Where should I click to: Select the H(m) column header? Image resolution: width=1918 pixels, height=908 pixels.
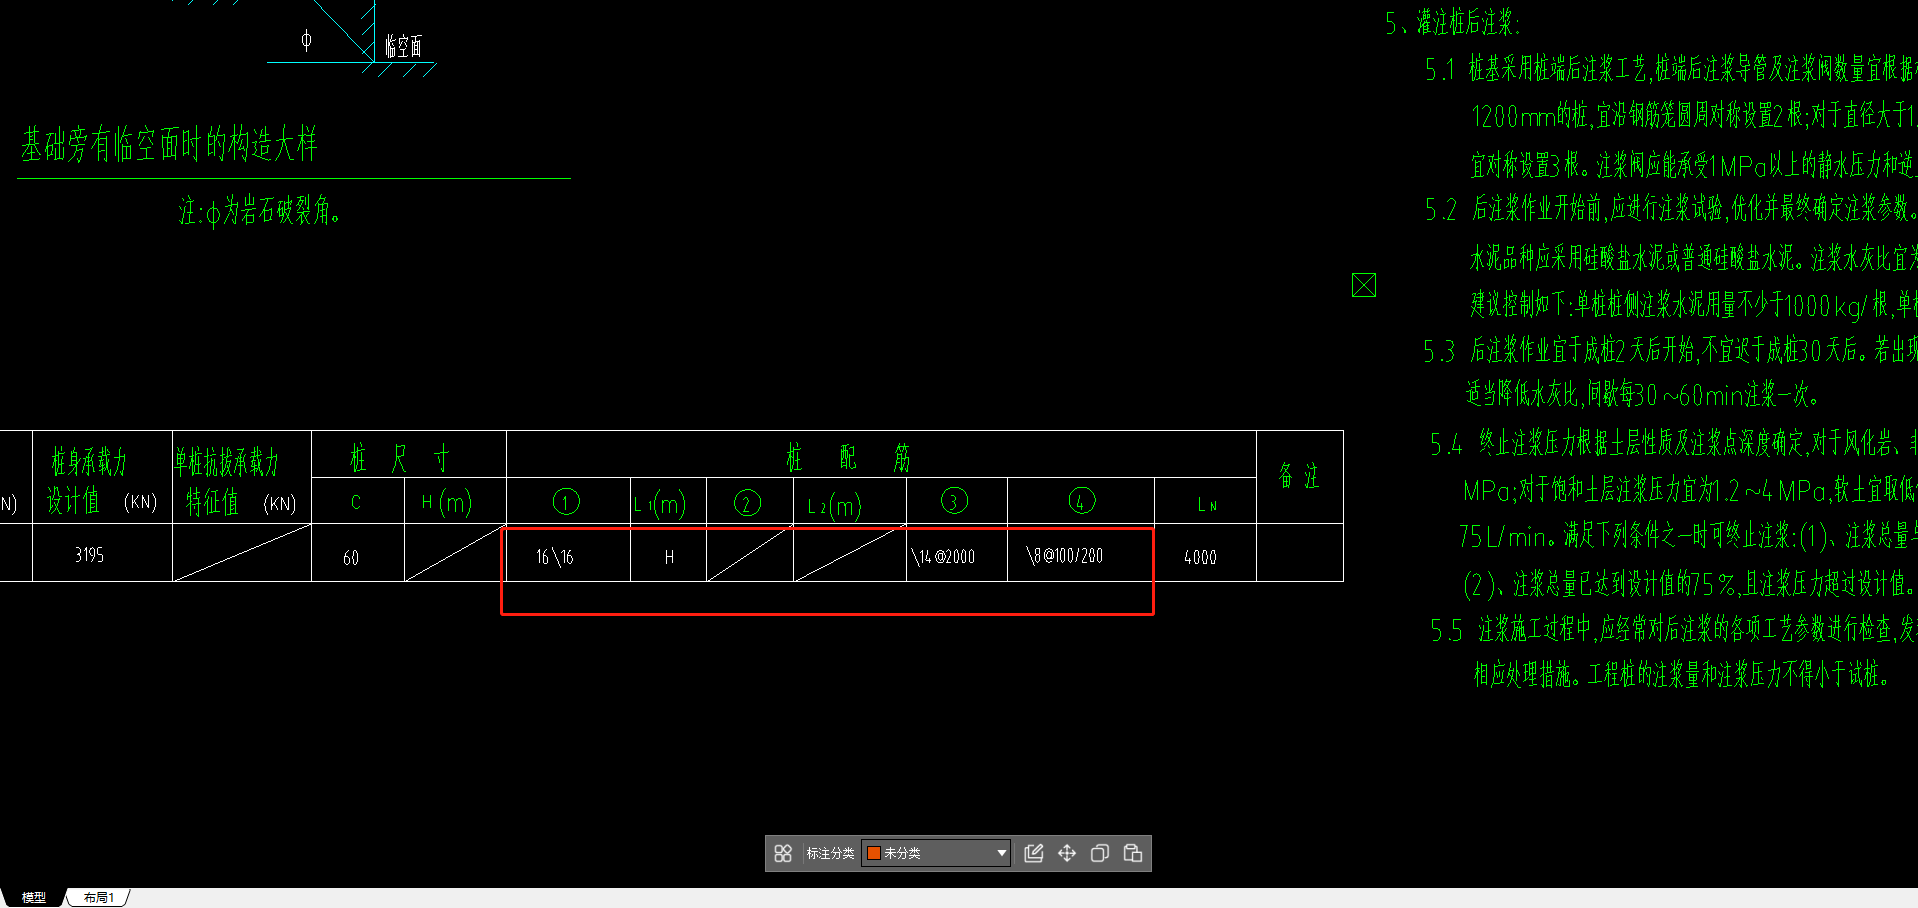tap(447, 502)
